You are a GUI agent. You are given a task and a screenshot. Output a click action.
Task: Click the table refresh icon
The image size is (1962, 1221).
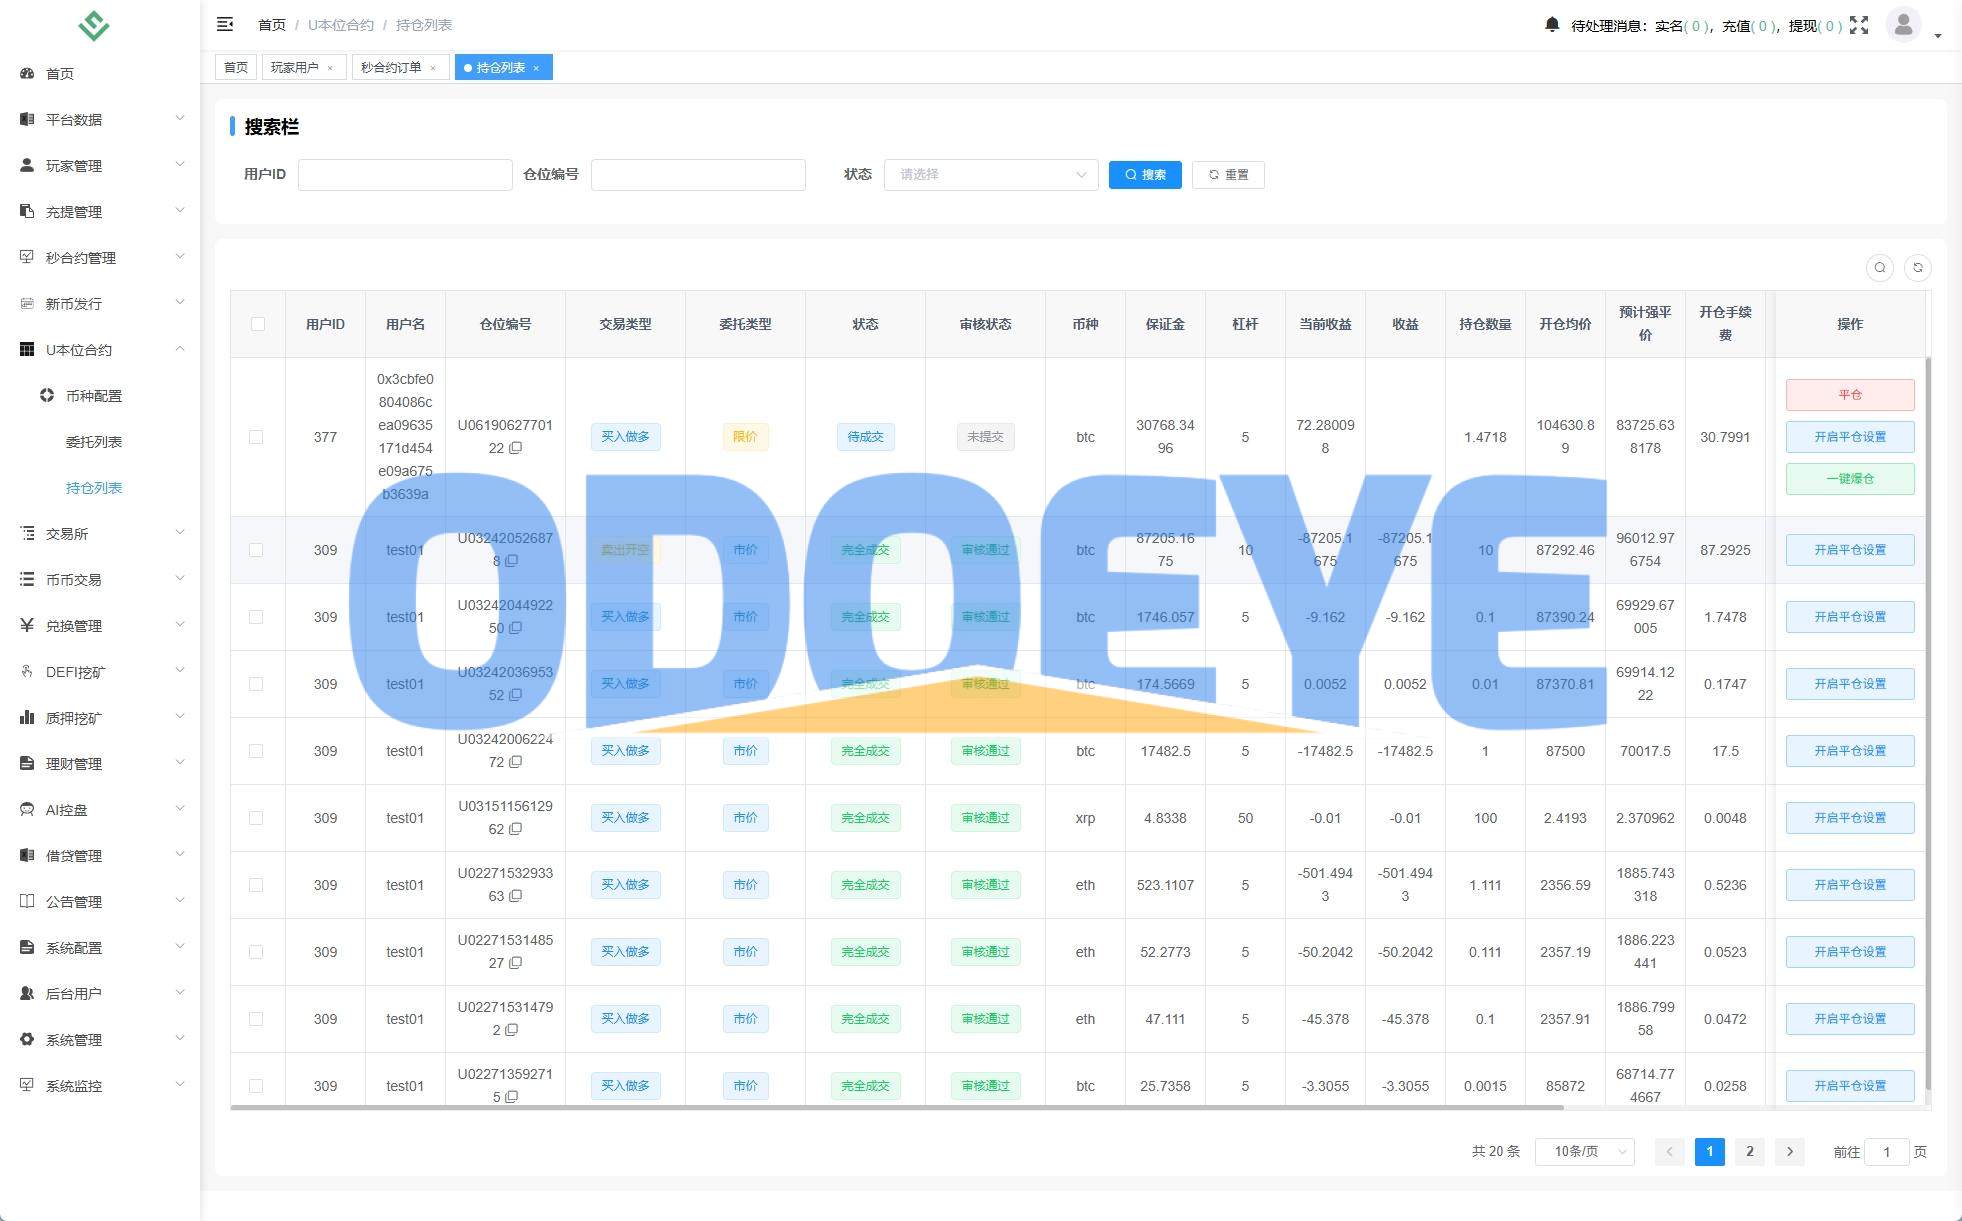[1917, 268]
